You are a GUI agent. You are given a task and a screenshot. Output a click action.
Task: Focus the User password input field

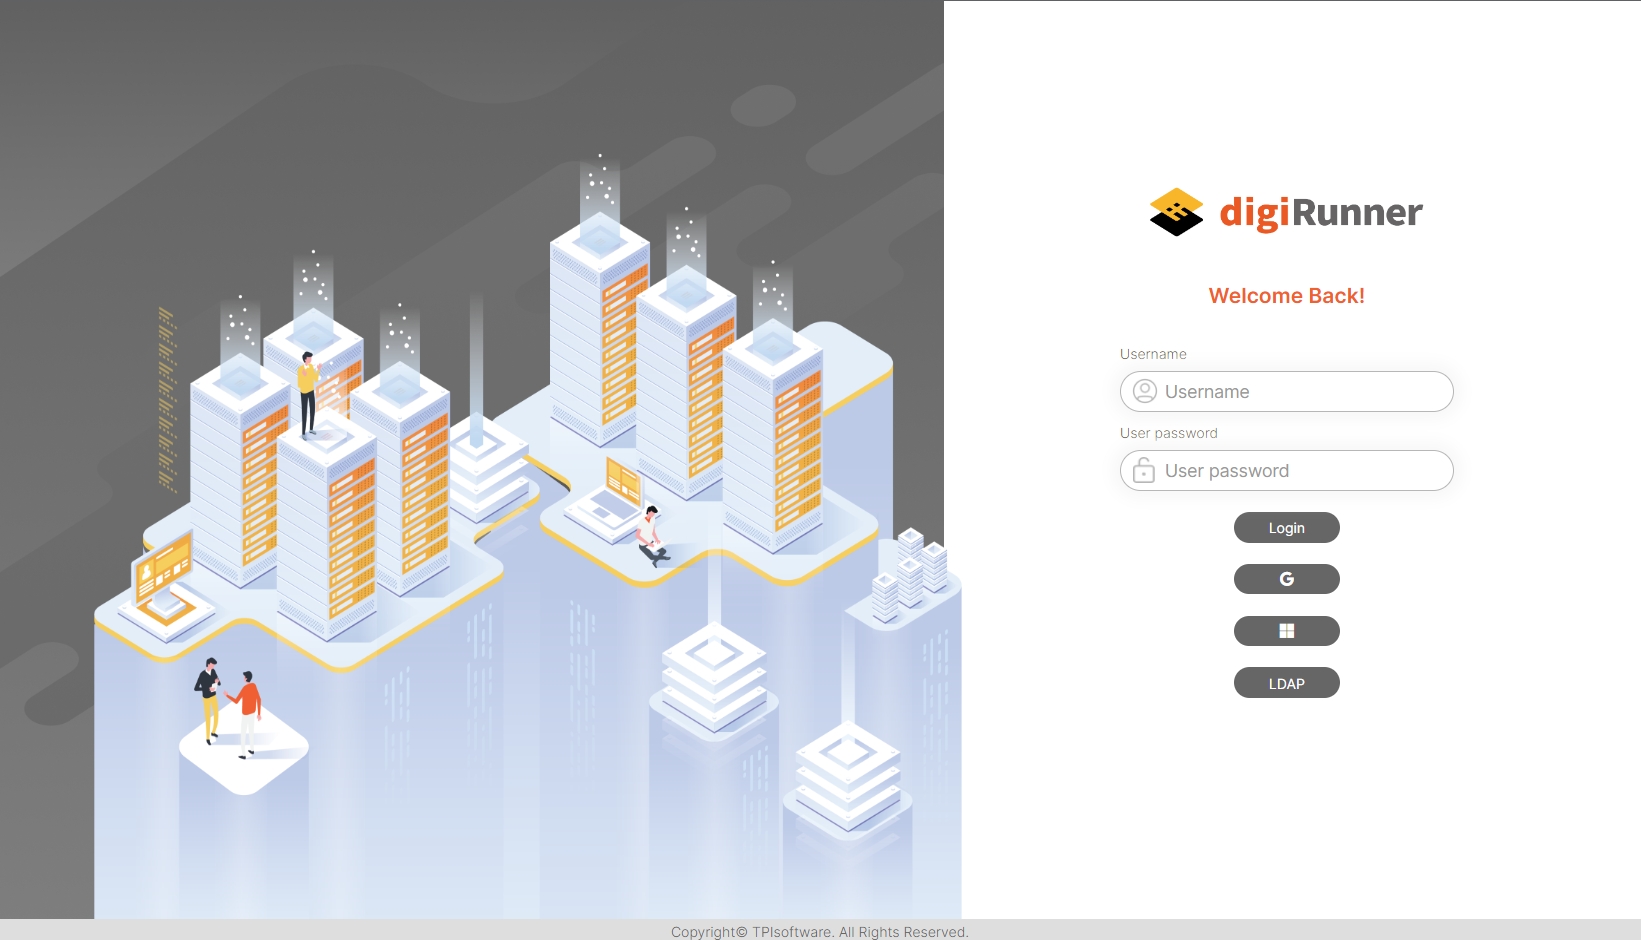click(1300, 471)
